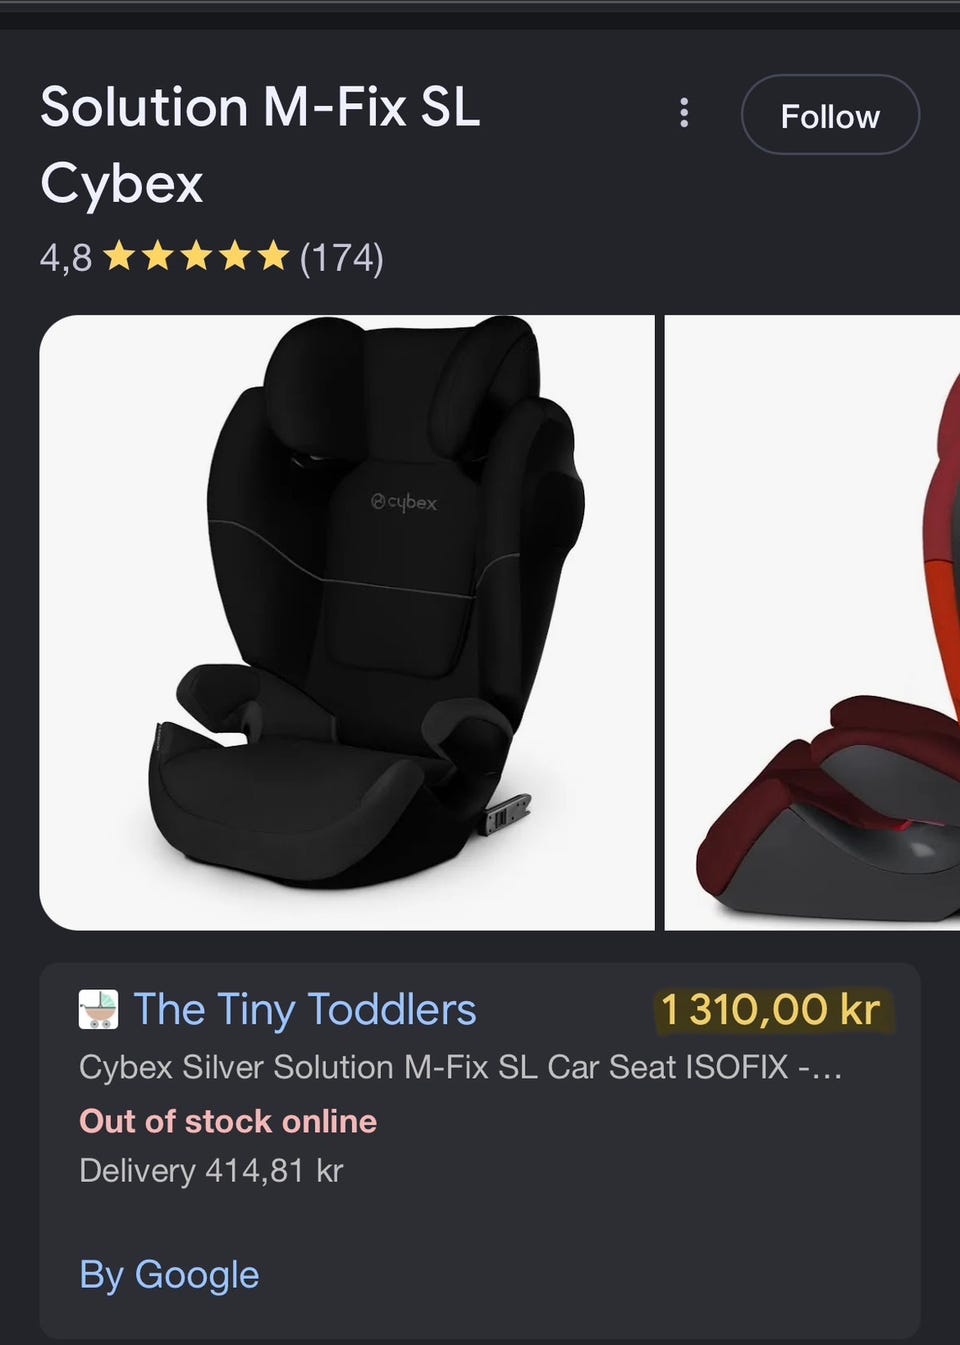Open The Tiny Toddlers store link
The image size is (960, 1345).
point(305,1009)
